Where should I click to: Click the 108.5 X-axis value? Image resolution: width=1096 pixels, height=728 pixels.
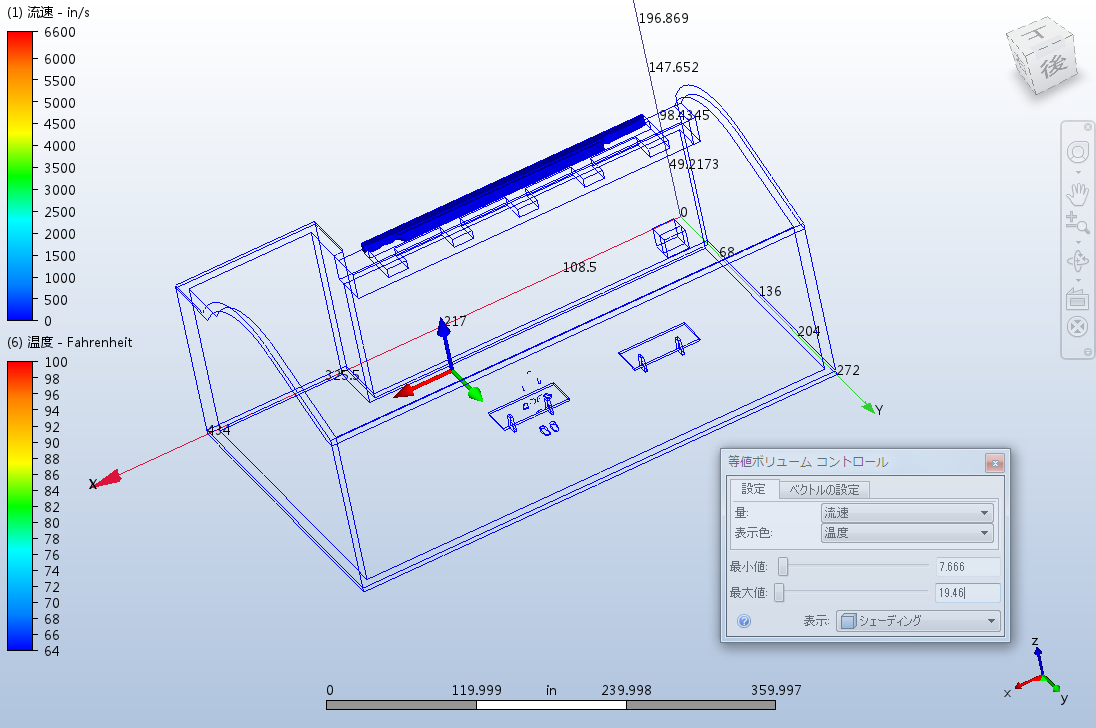coord(579,267)
